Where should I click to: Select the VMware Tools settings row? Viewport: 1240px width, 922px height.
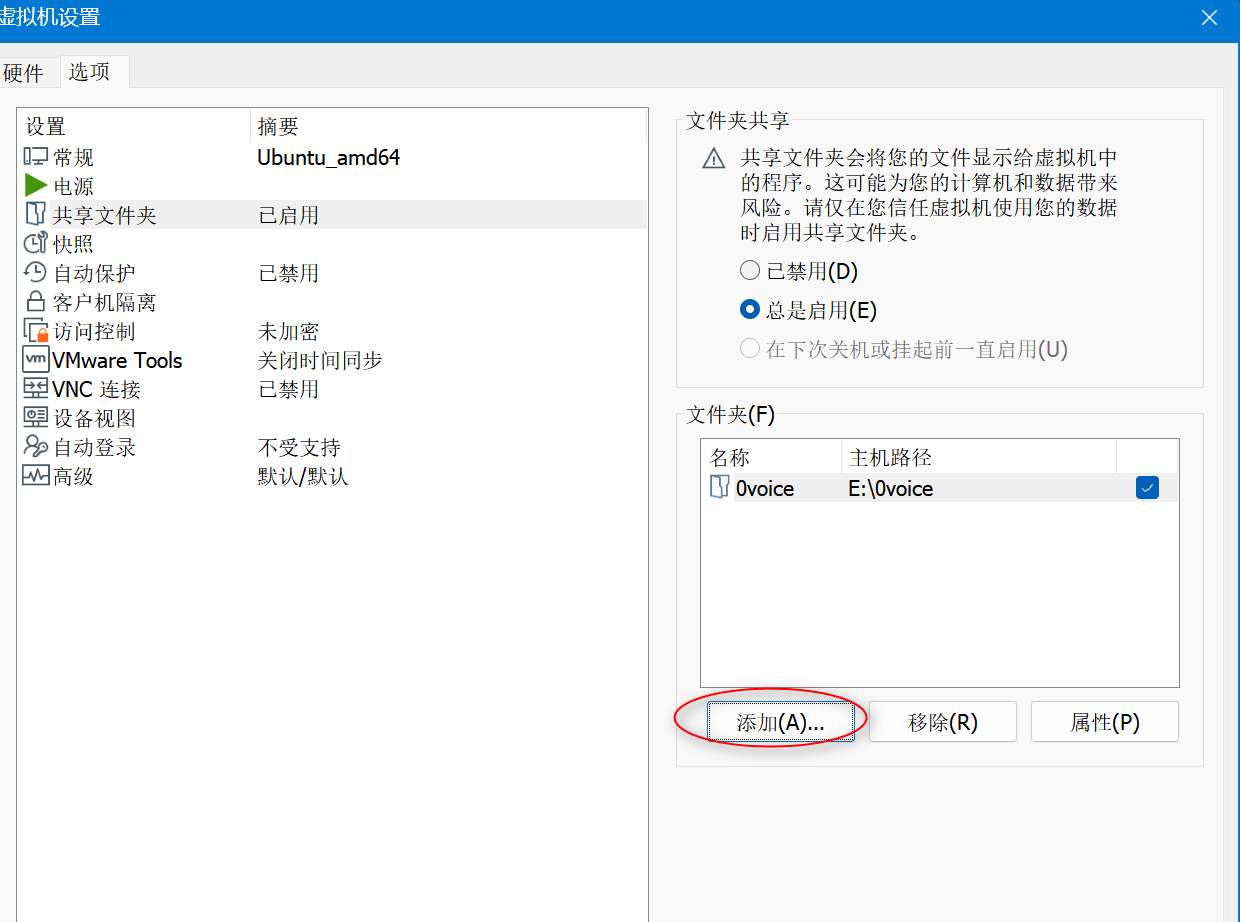pyautogui.click(x=333, y=360)
